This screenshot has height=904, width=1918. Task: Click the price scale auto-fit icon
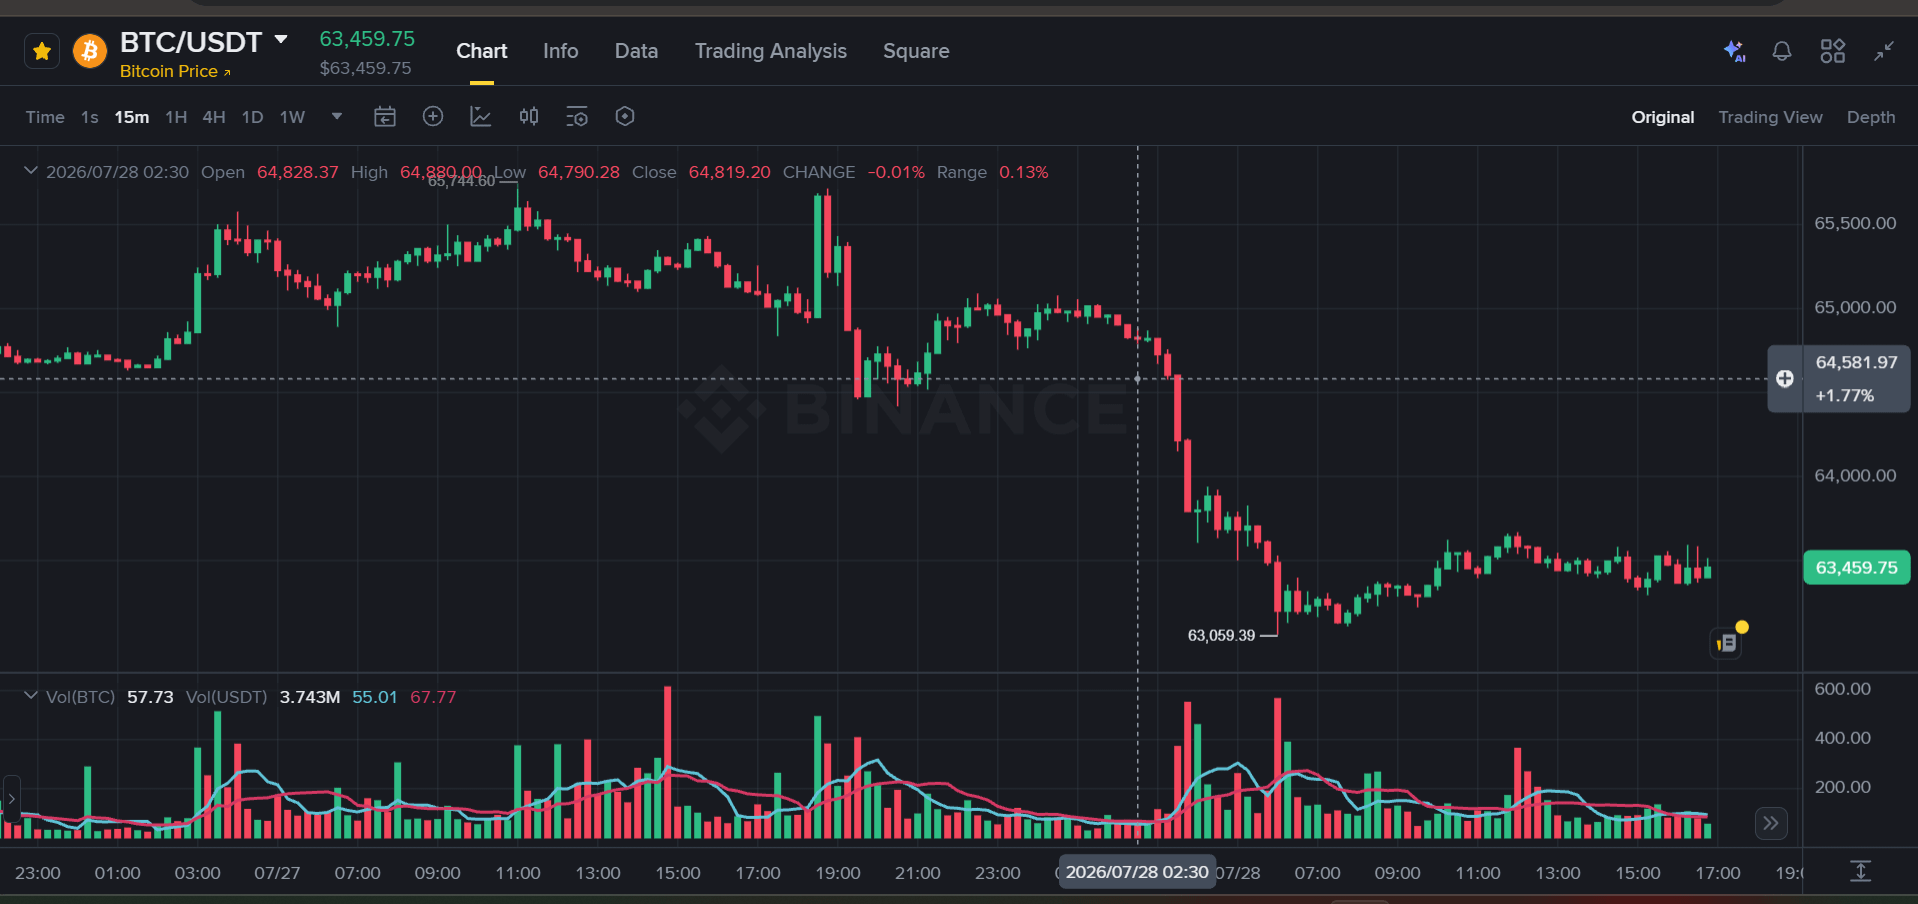pyautogui.click(x=1860, y=871)
